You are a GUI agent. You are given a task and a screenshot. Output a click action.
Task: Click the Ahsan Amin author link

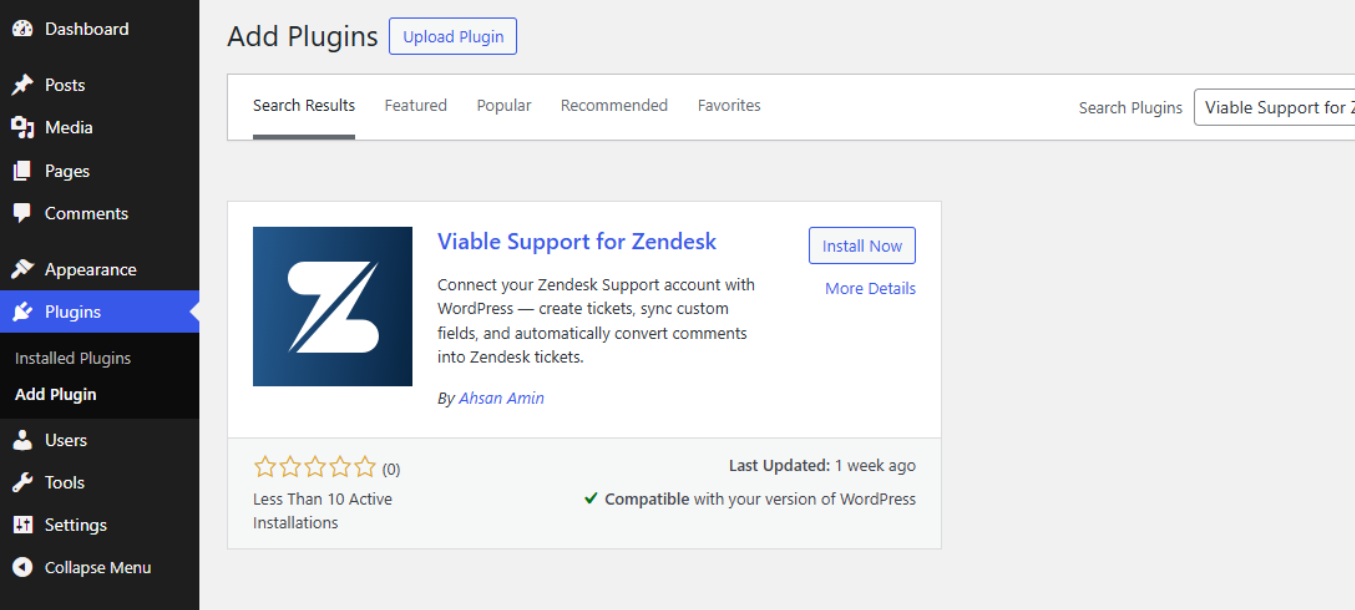pos(501,398)
